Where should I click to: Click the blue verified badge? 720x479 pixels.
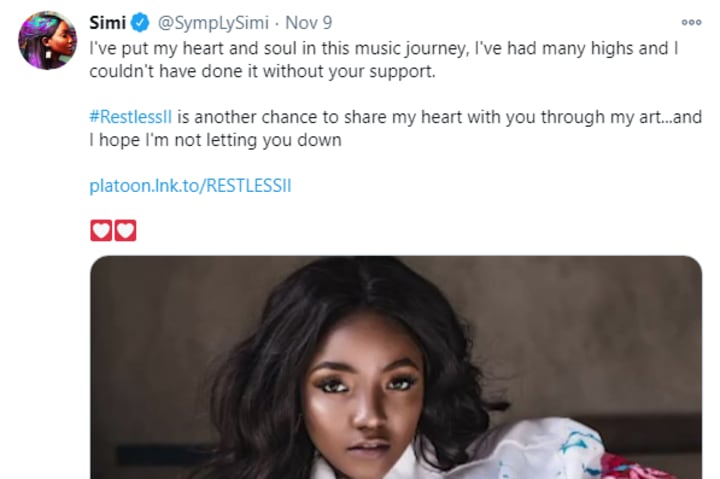click(x=140, y=22)
